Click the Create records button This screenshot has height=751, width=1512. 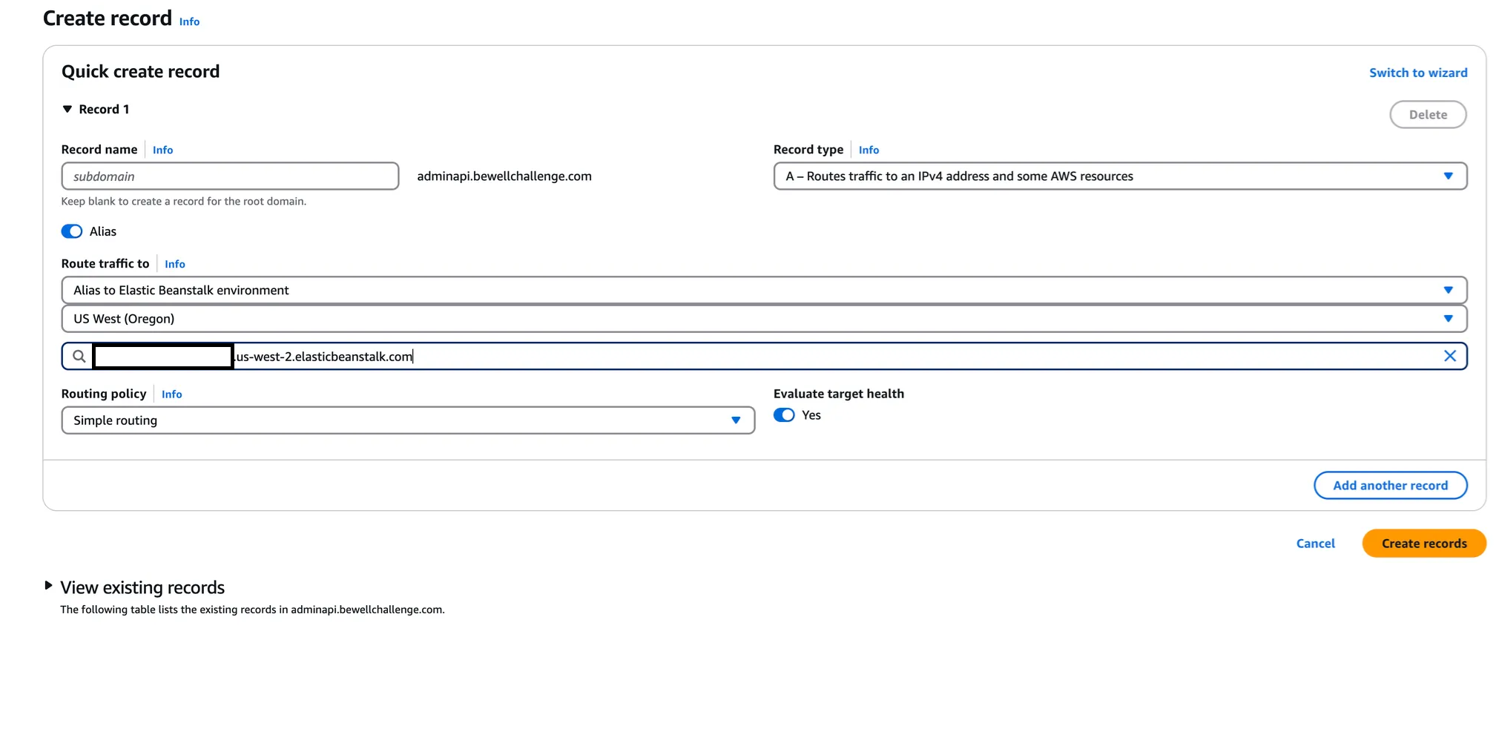(1424, 543)
